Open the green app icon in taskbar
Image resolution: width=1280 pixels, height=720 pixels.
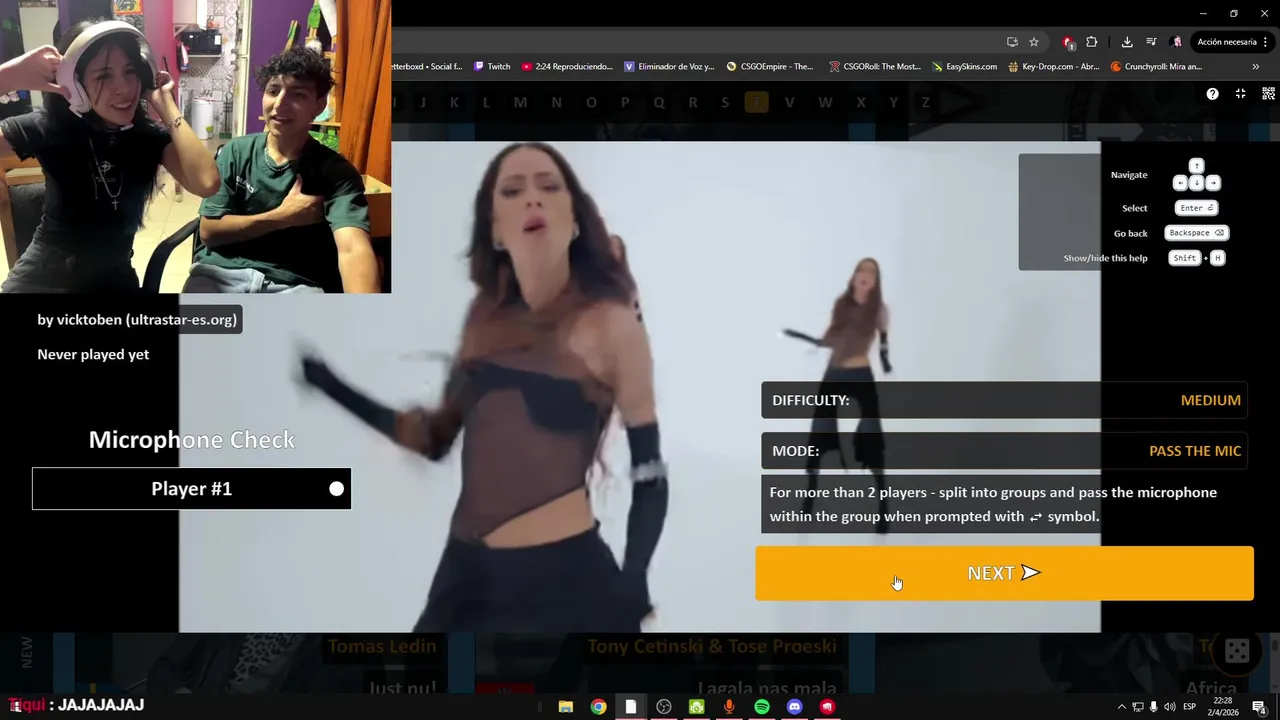pos(696,707)
